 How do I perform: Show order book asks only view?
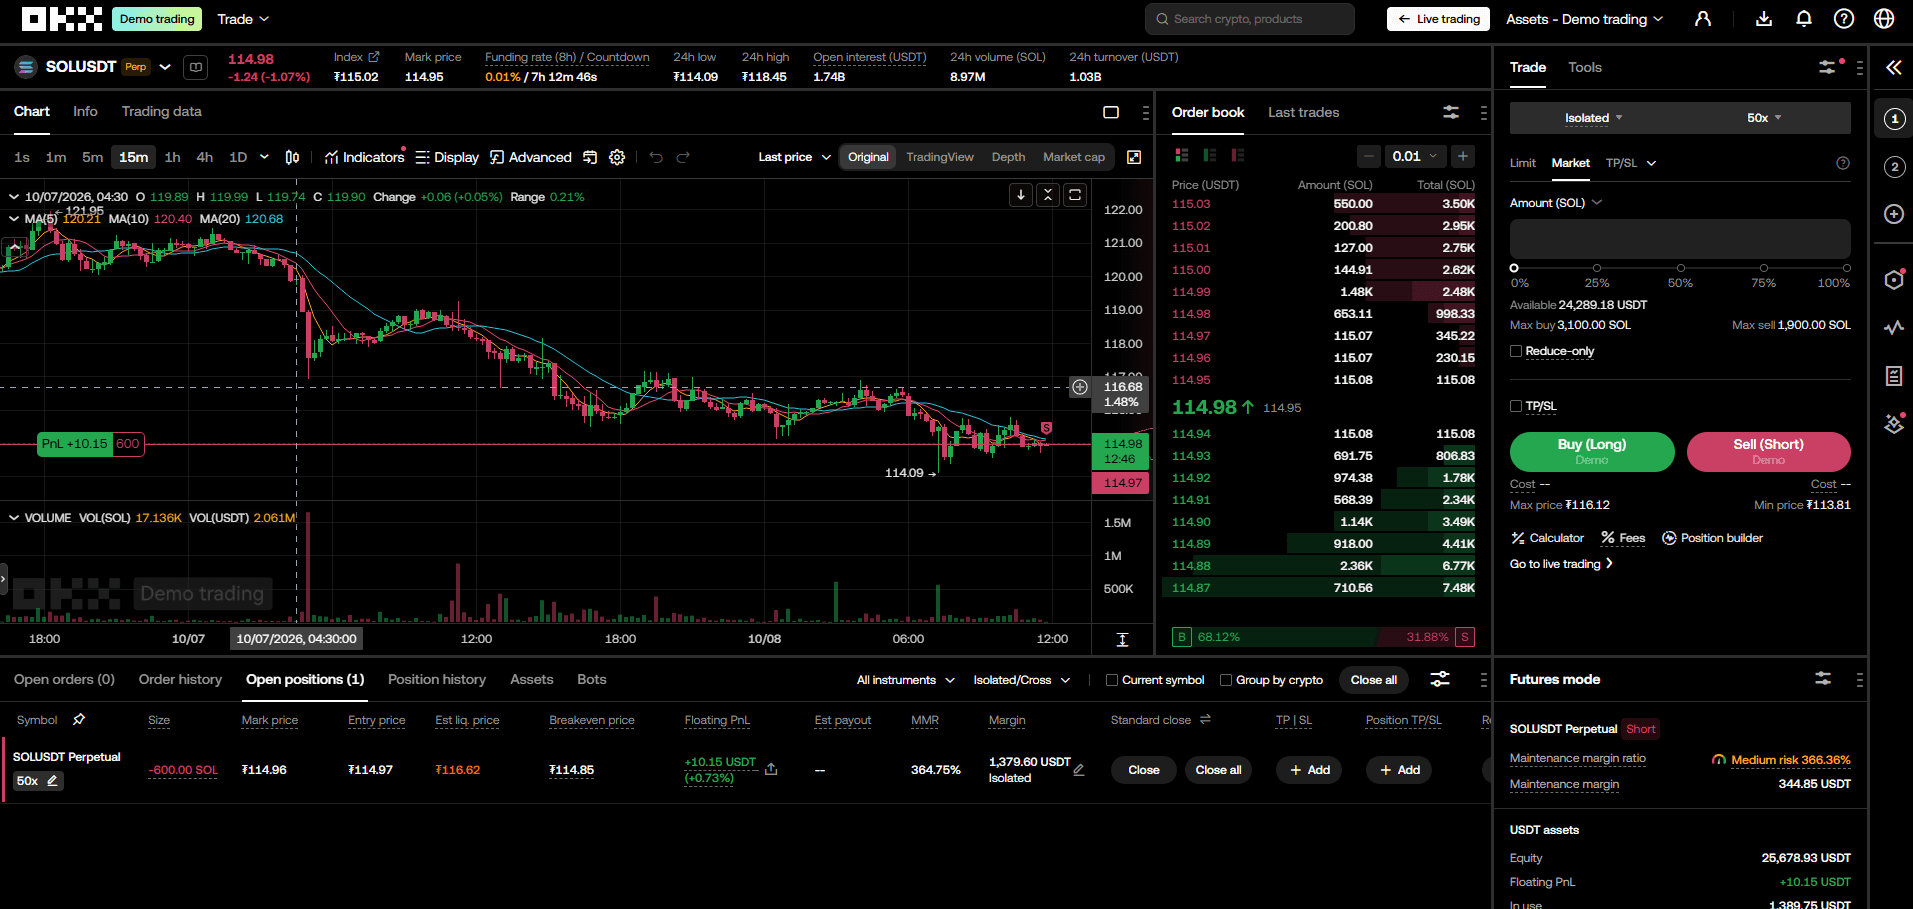tap(1238, 155)
